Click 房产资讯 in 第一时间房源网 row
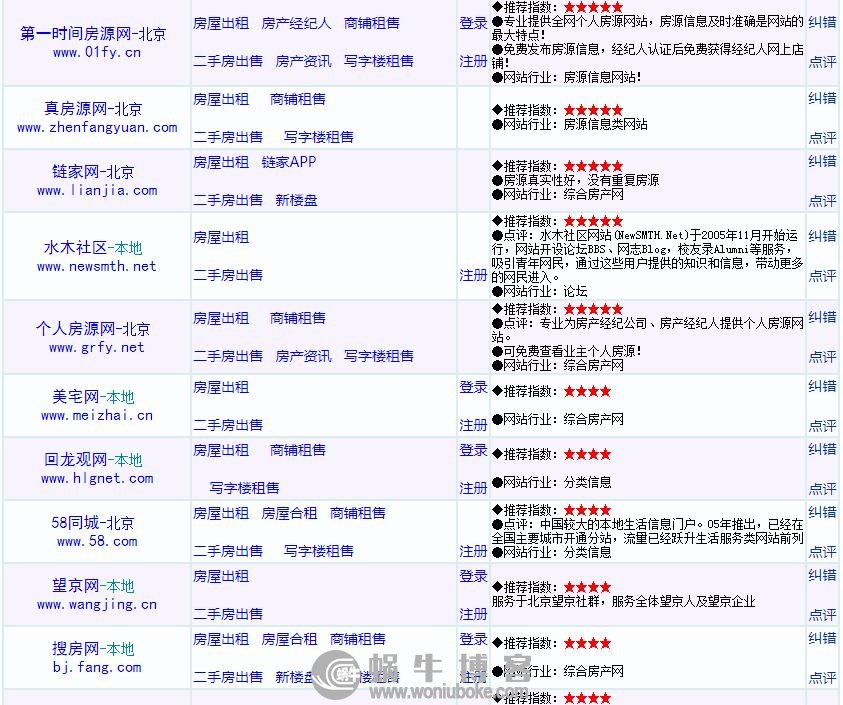Image resolution: width=843 pixels, height=705 pixels. tap(303, 61)
